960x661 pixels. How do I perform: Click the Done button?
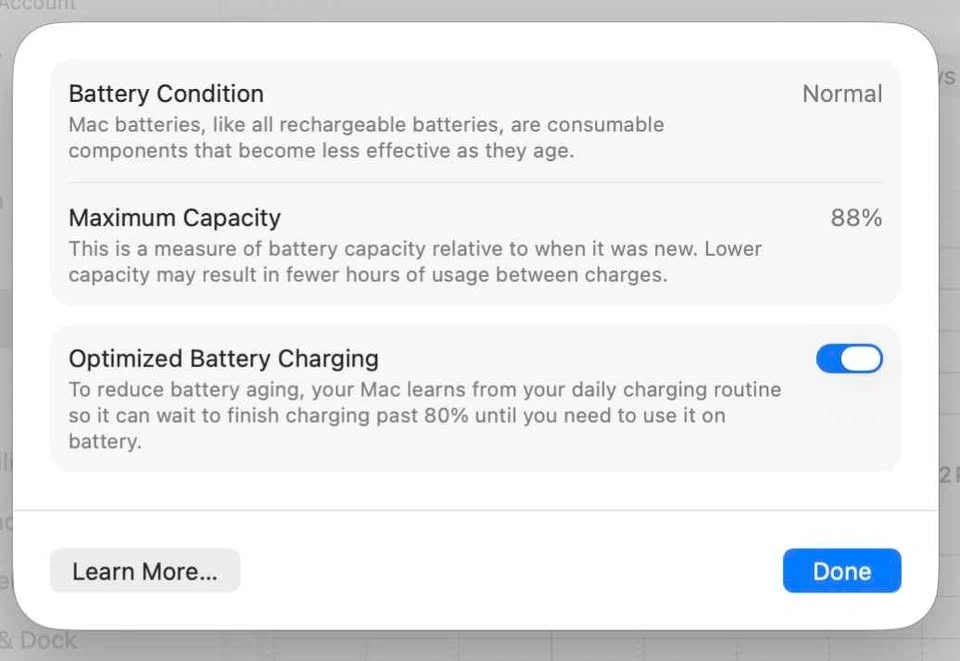coord(841,571)
